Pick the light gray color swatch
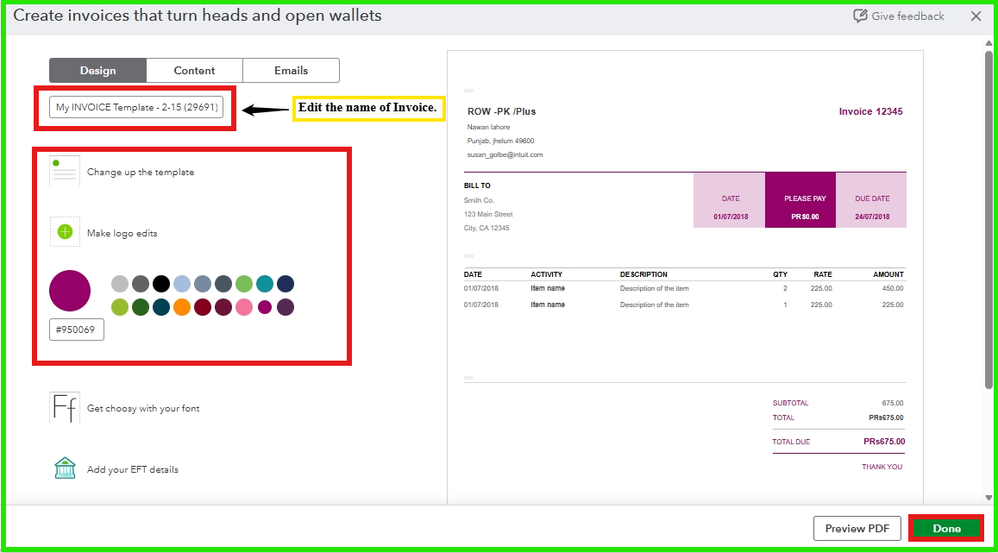The height and width of the screenshot is (553, 998). (120, 284)
